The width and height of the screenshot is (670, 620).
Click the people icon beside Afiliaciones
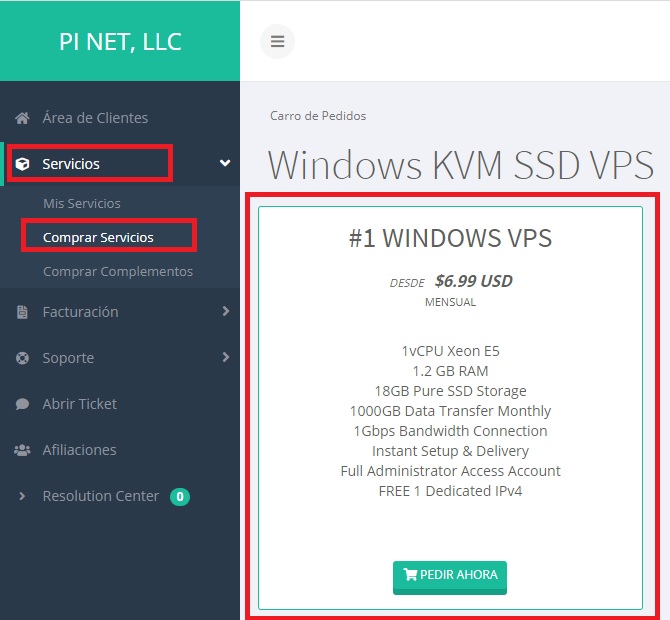click(x=22, y=450)
